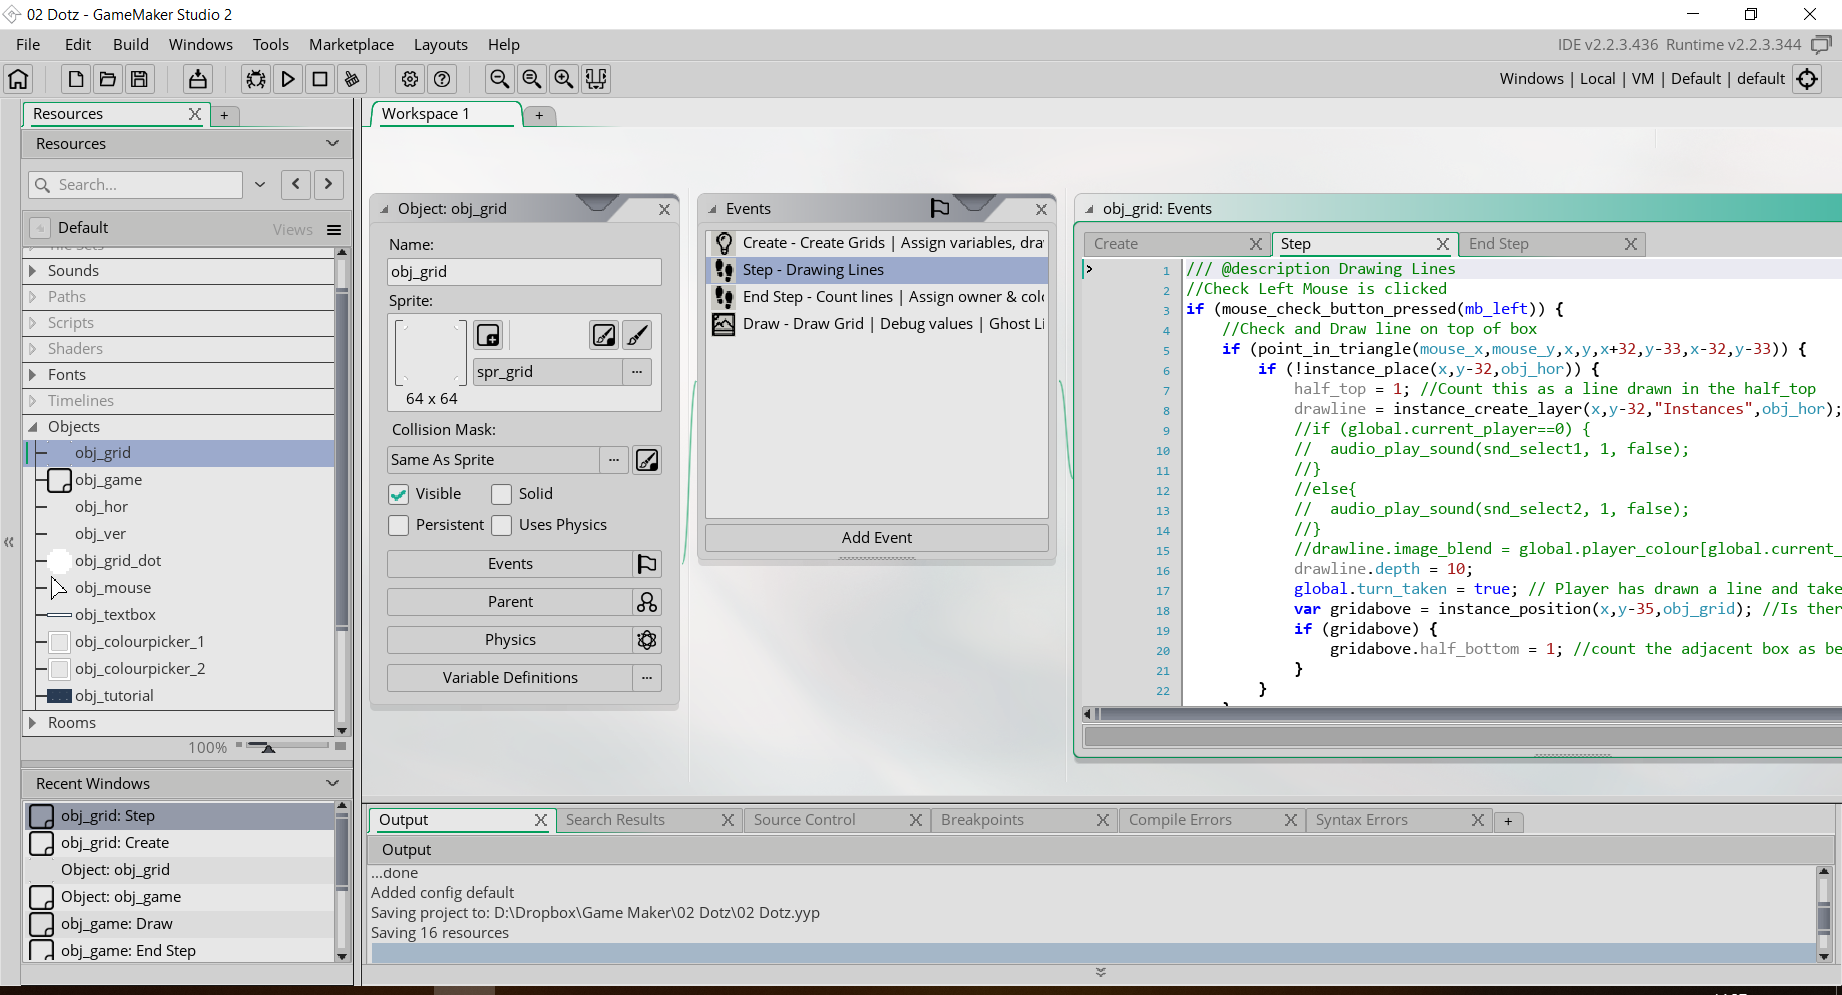1842x995 pixels.
Task: Click the Add Event button
Action: point(876,538)
